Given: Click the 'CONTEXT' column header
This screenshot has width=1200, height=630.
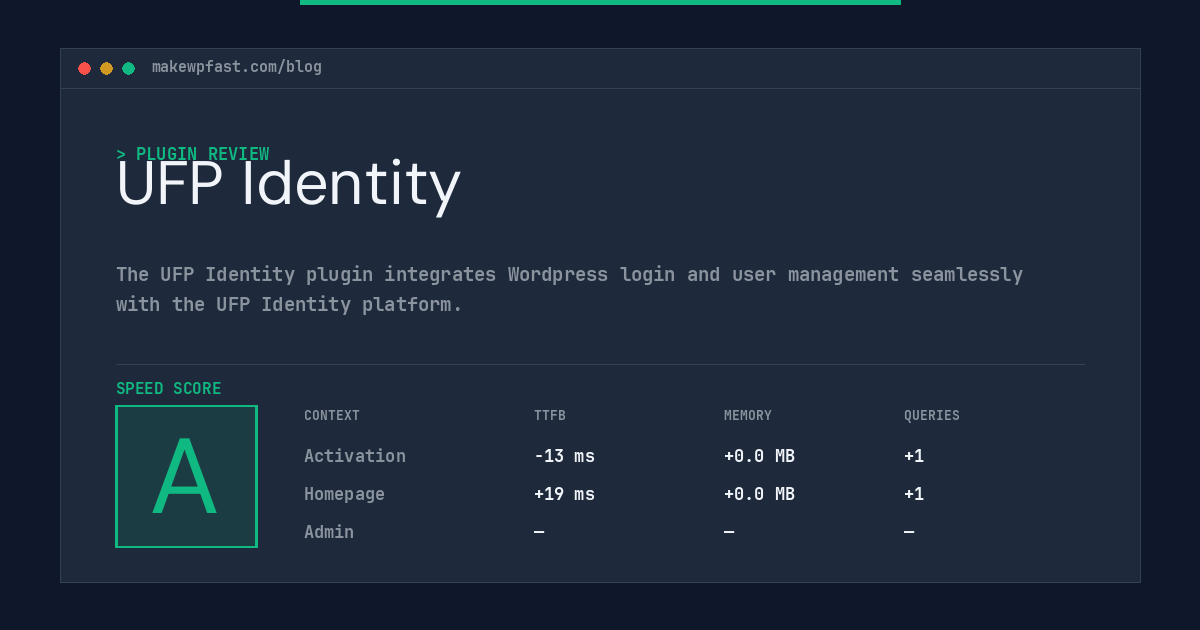Looking at the screenshot, I should (x=332, y=416).
